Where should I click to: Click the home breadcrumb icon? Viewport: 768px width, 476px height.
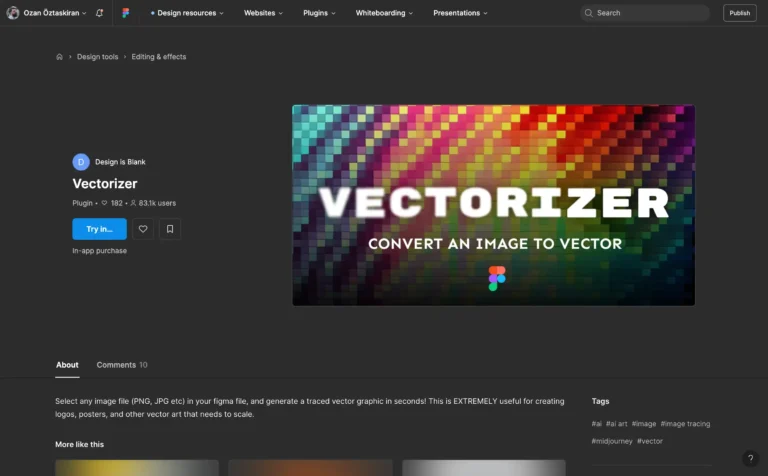[x=59, y=57]
